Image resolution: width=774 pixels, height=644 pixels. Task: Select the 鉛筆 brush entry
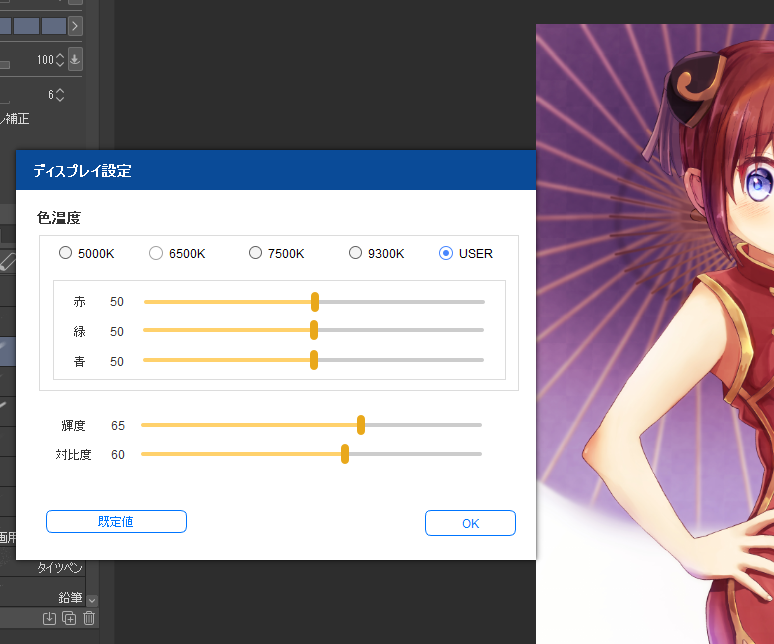(x=68, y=598)
